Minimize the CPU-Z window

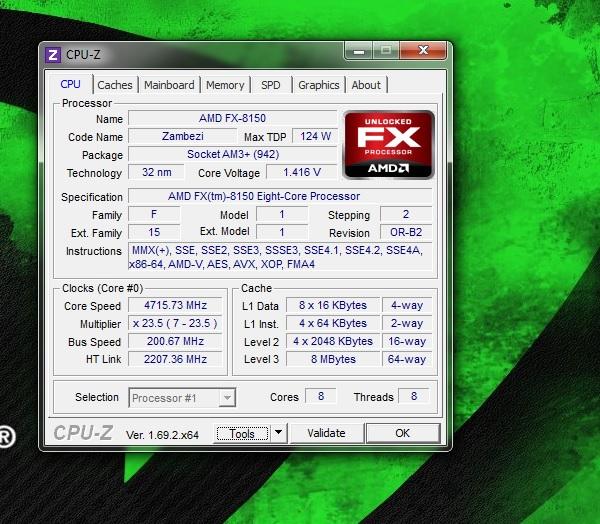tap(359, 51)
